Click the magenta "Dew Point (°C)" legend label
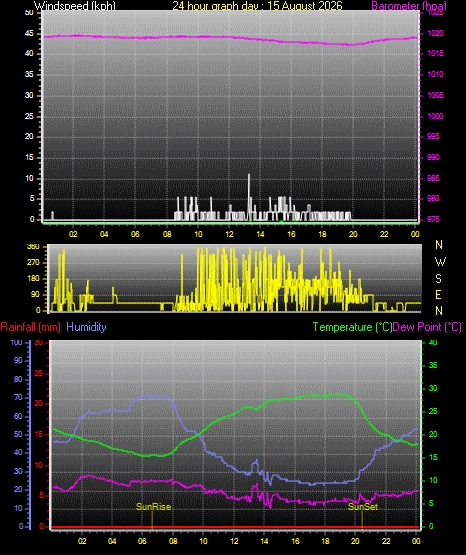The width and height of the screenshot is (466, 555). point(427,327)
